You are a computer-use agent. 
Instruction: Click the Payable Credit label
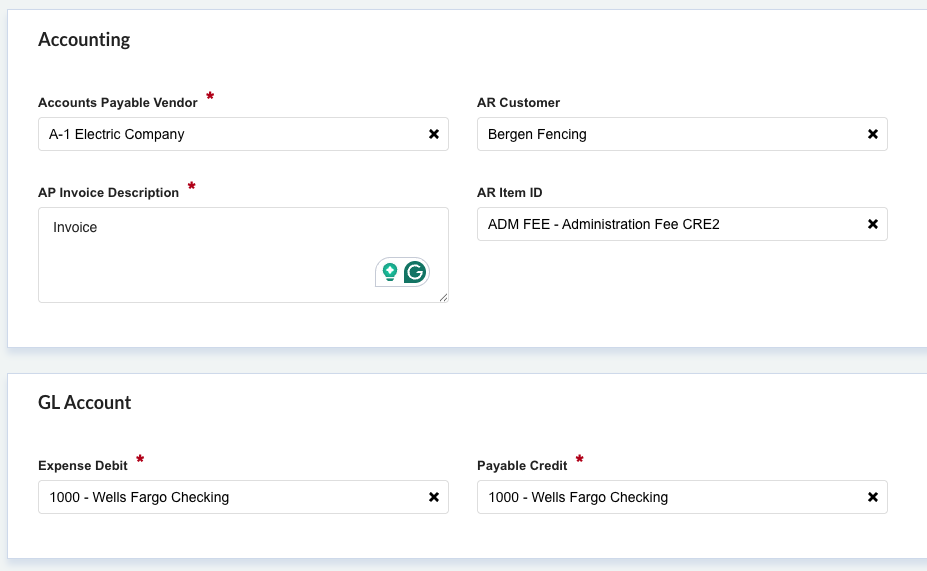(x=522, y=466)
